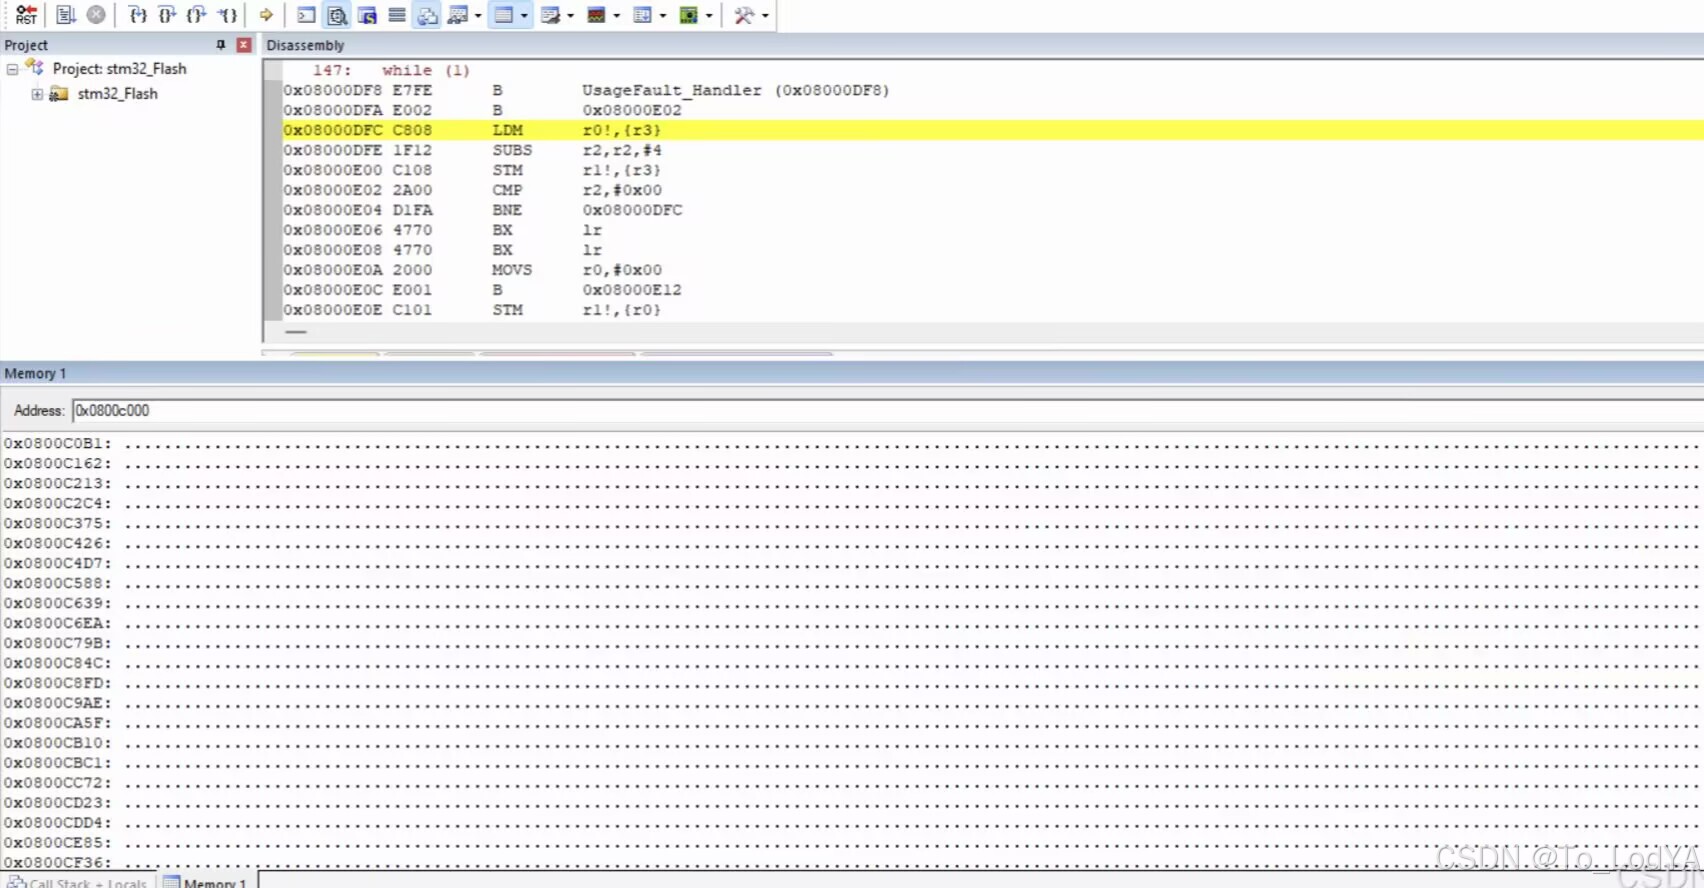Viewport: 1704px width, 888px height.
Task: Click the Analysis windows icon
Action: (596, 15)
